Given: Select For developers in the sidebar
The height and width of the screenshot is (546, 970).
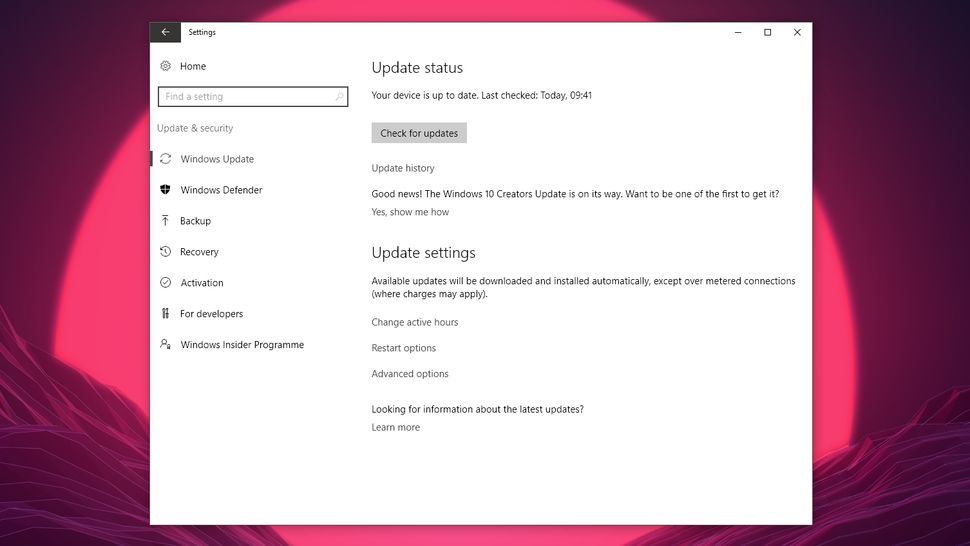Looking at the screenshot, I should pyautogui.click(x=212, y=314).
